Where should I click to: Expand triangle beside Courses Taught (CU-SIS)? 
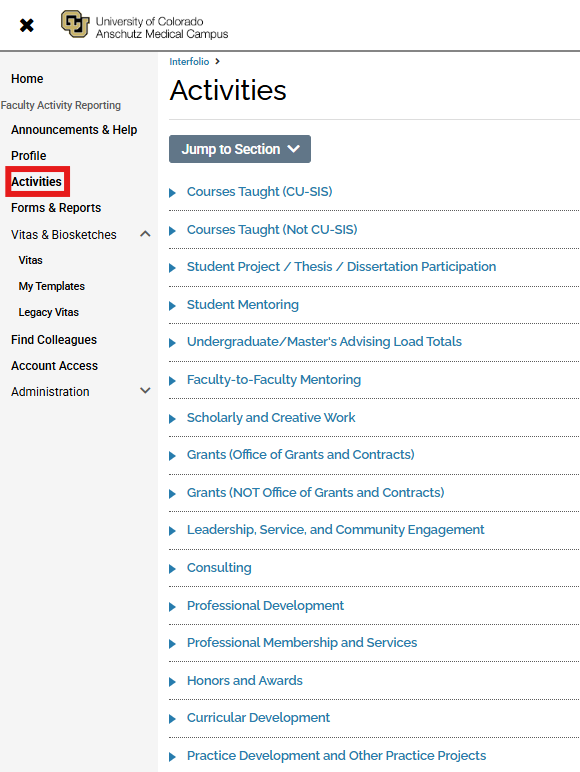(172, 193)
